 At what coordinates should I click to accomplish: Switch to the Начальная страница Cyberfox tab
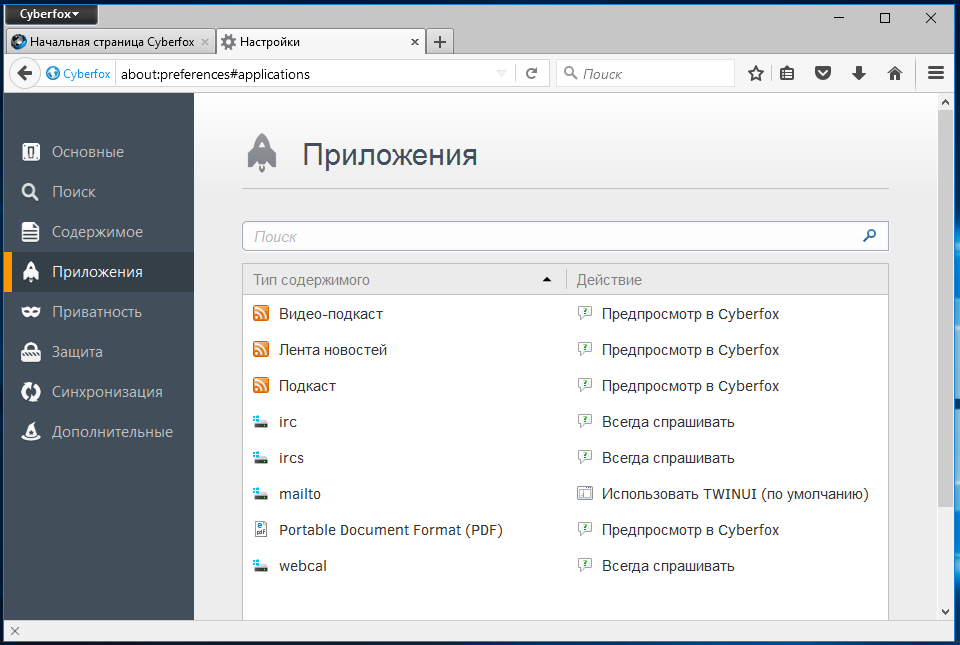[x=111, y=42]
